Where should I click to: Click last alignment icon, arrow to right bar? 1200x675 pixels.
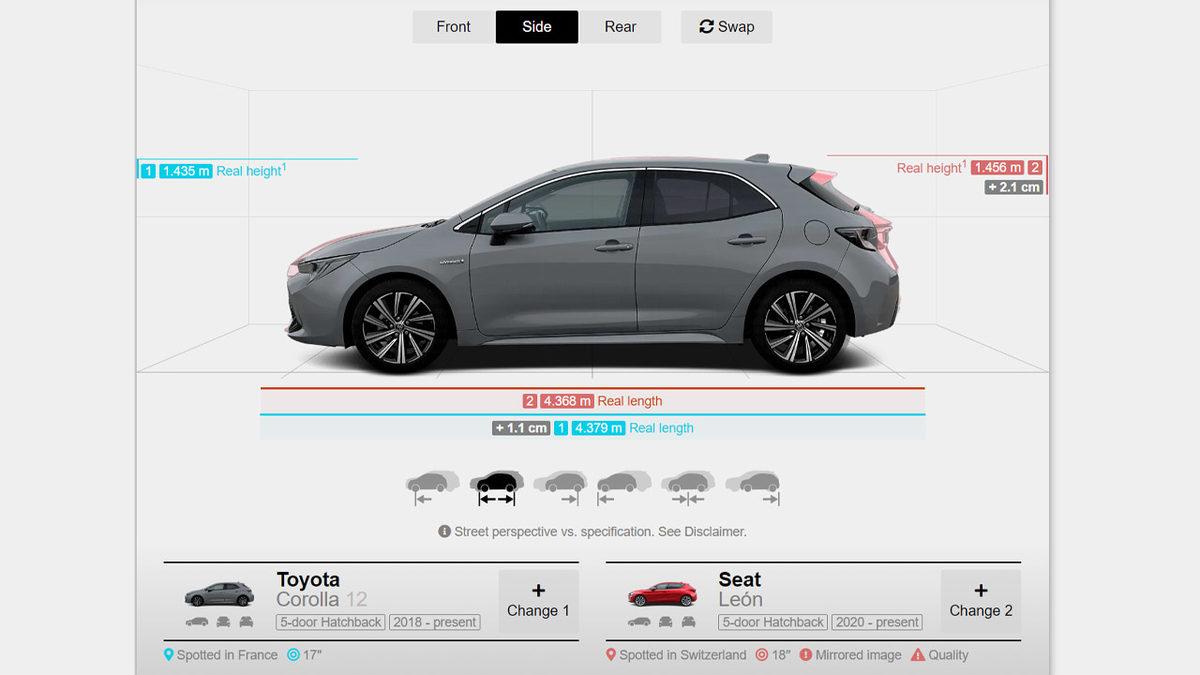coord(752,486)
